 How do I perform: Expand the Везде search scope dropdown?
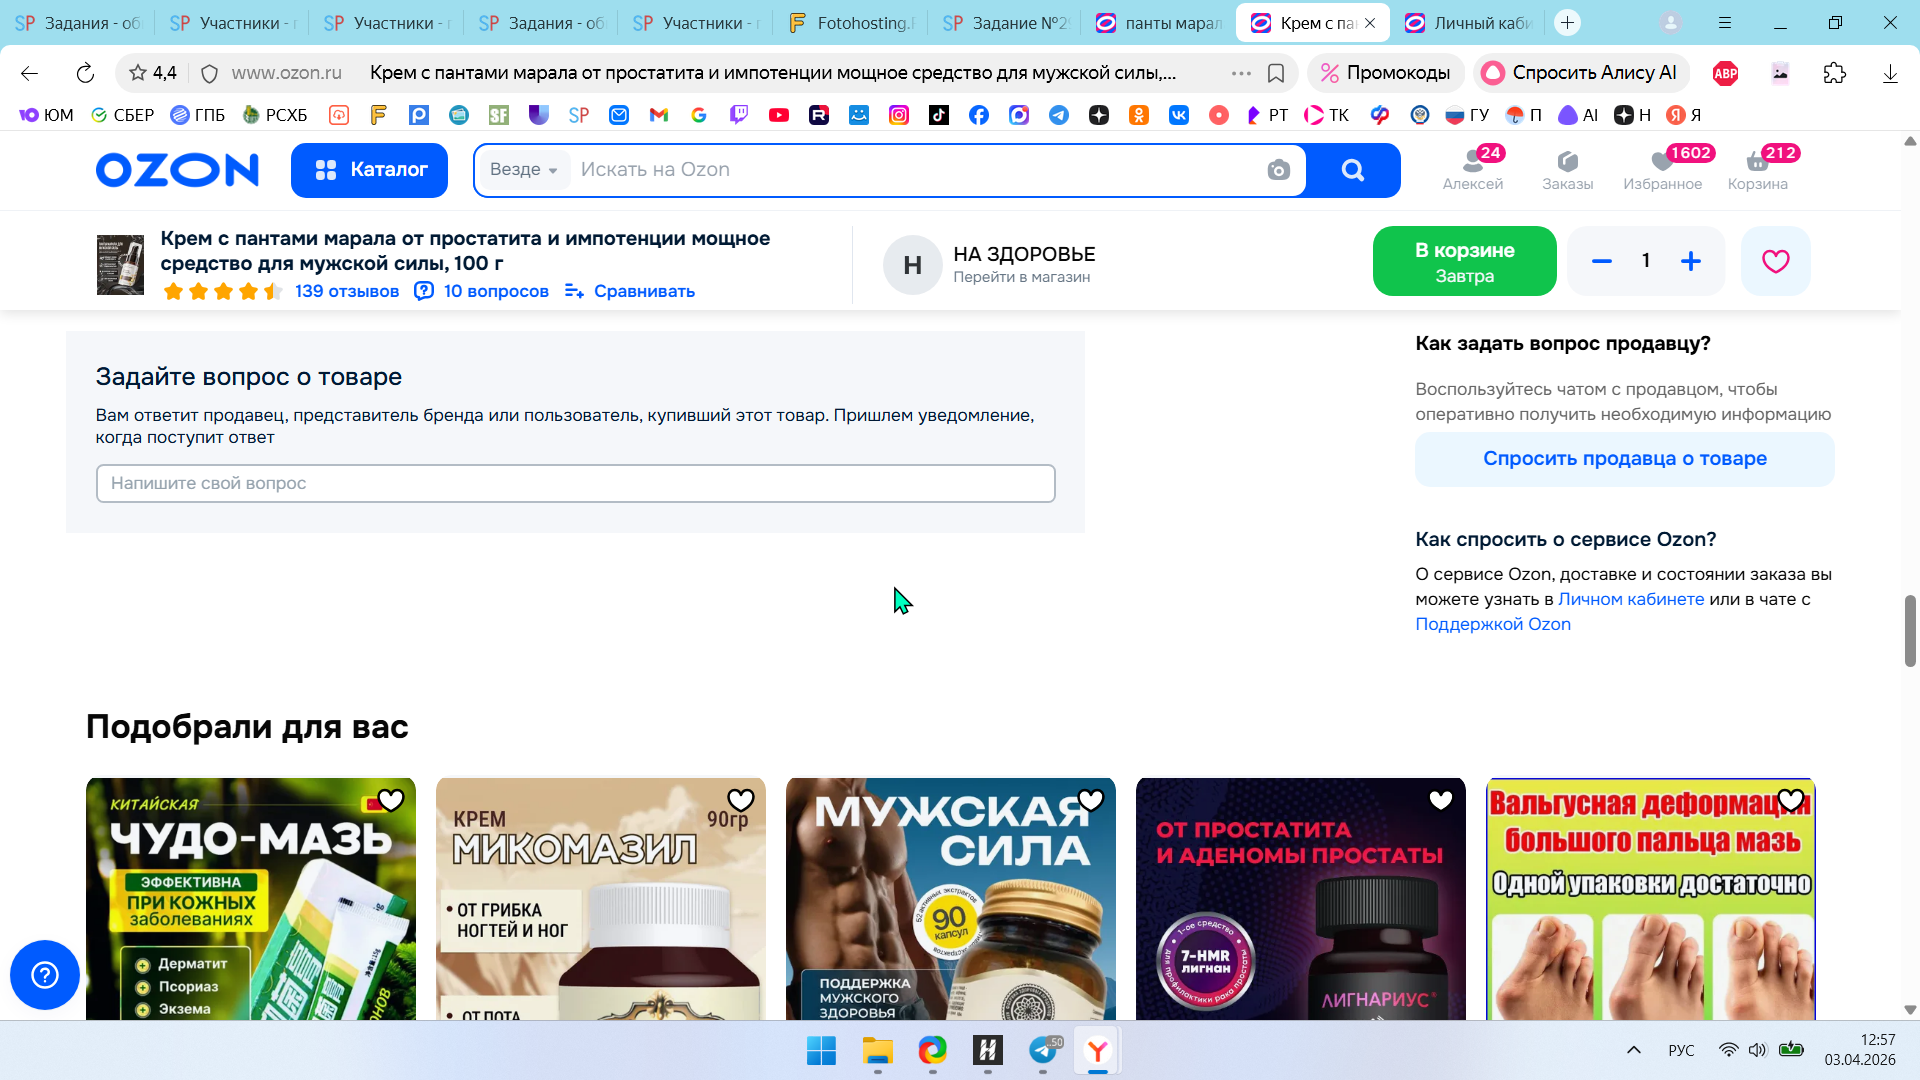524,170
